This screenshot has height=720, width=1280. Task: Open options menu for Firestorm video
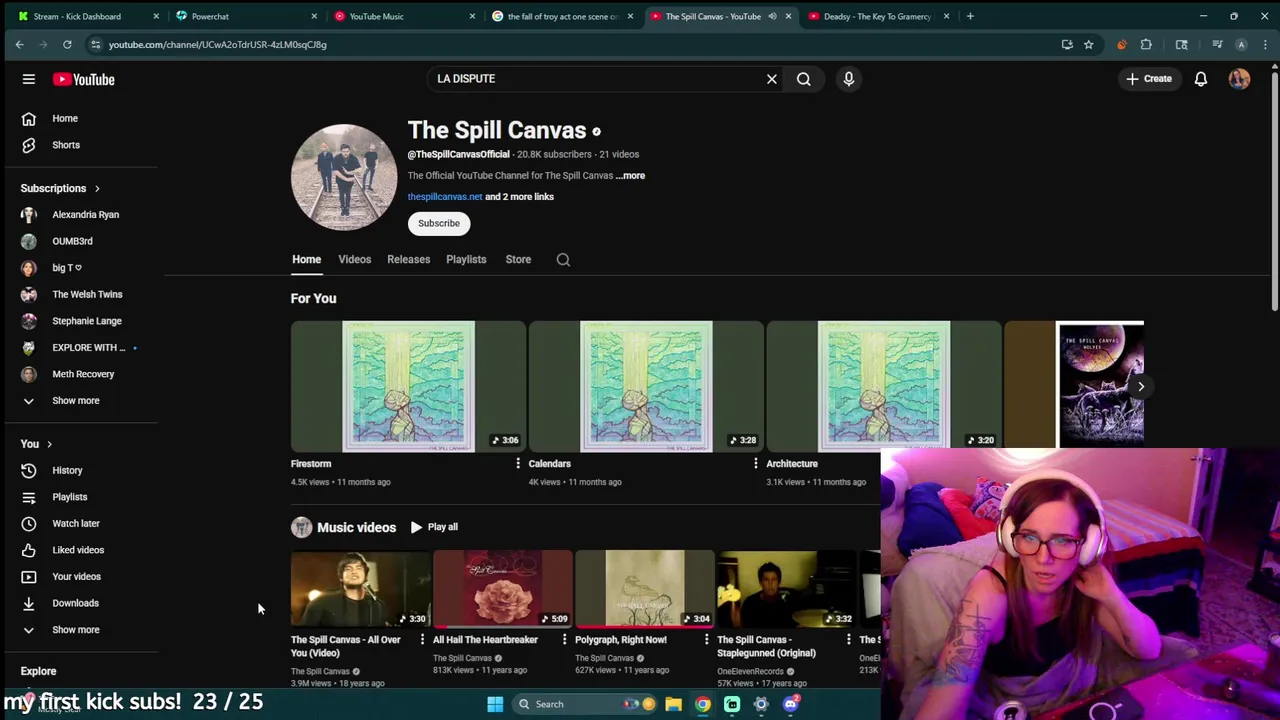[517, 464]
